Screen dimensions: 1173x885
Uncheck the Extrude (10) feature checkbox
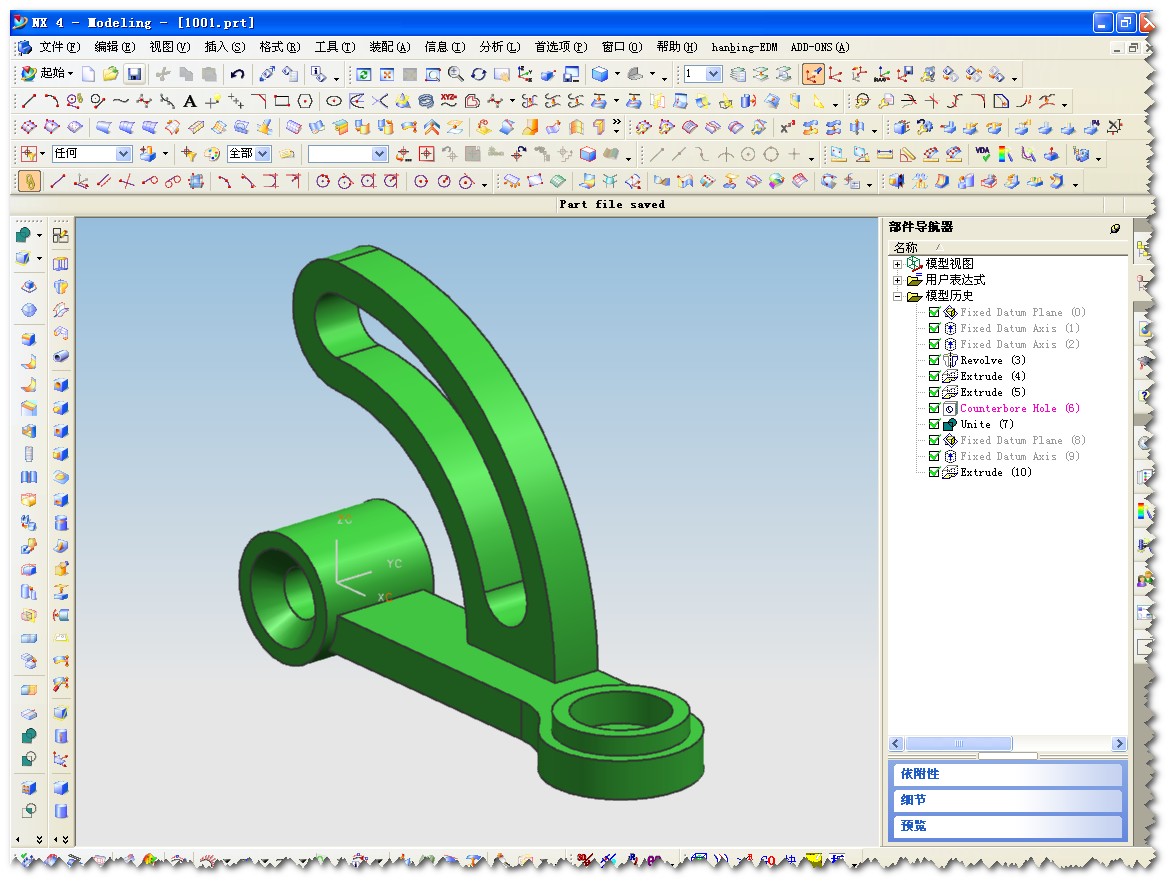[934, 472]
